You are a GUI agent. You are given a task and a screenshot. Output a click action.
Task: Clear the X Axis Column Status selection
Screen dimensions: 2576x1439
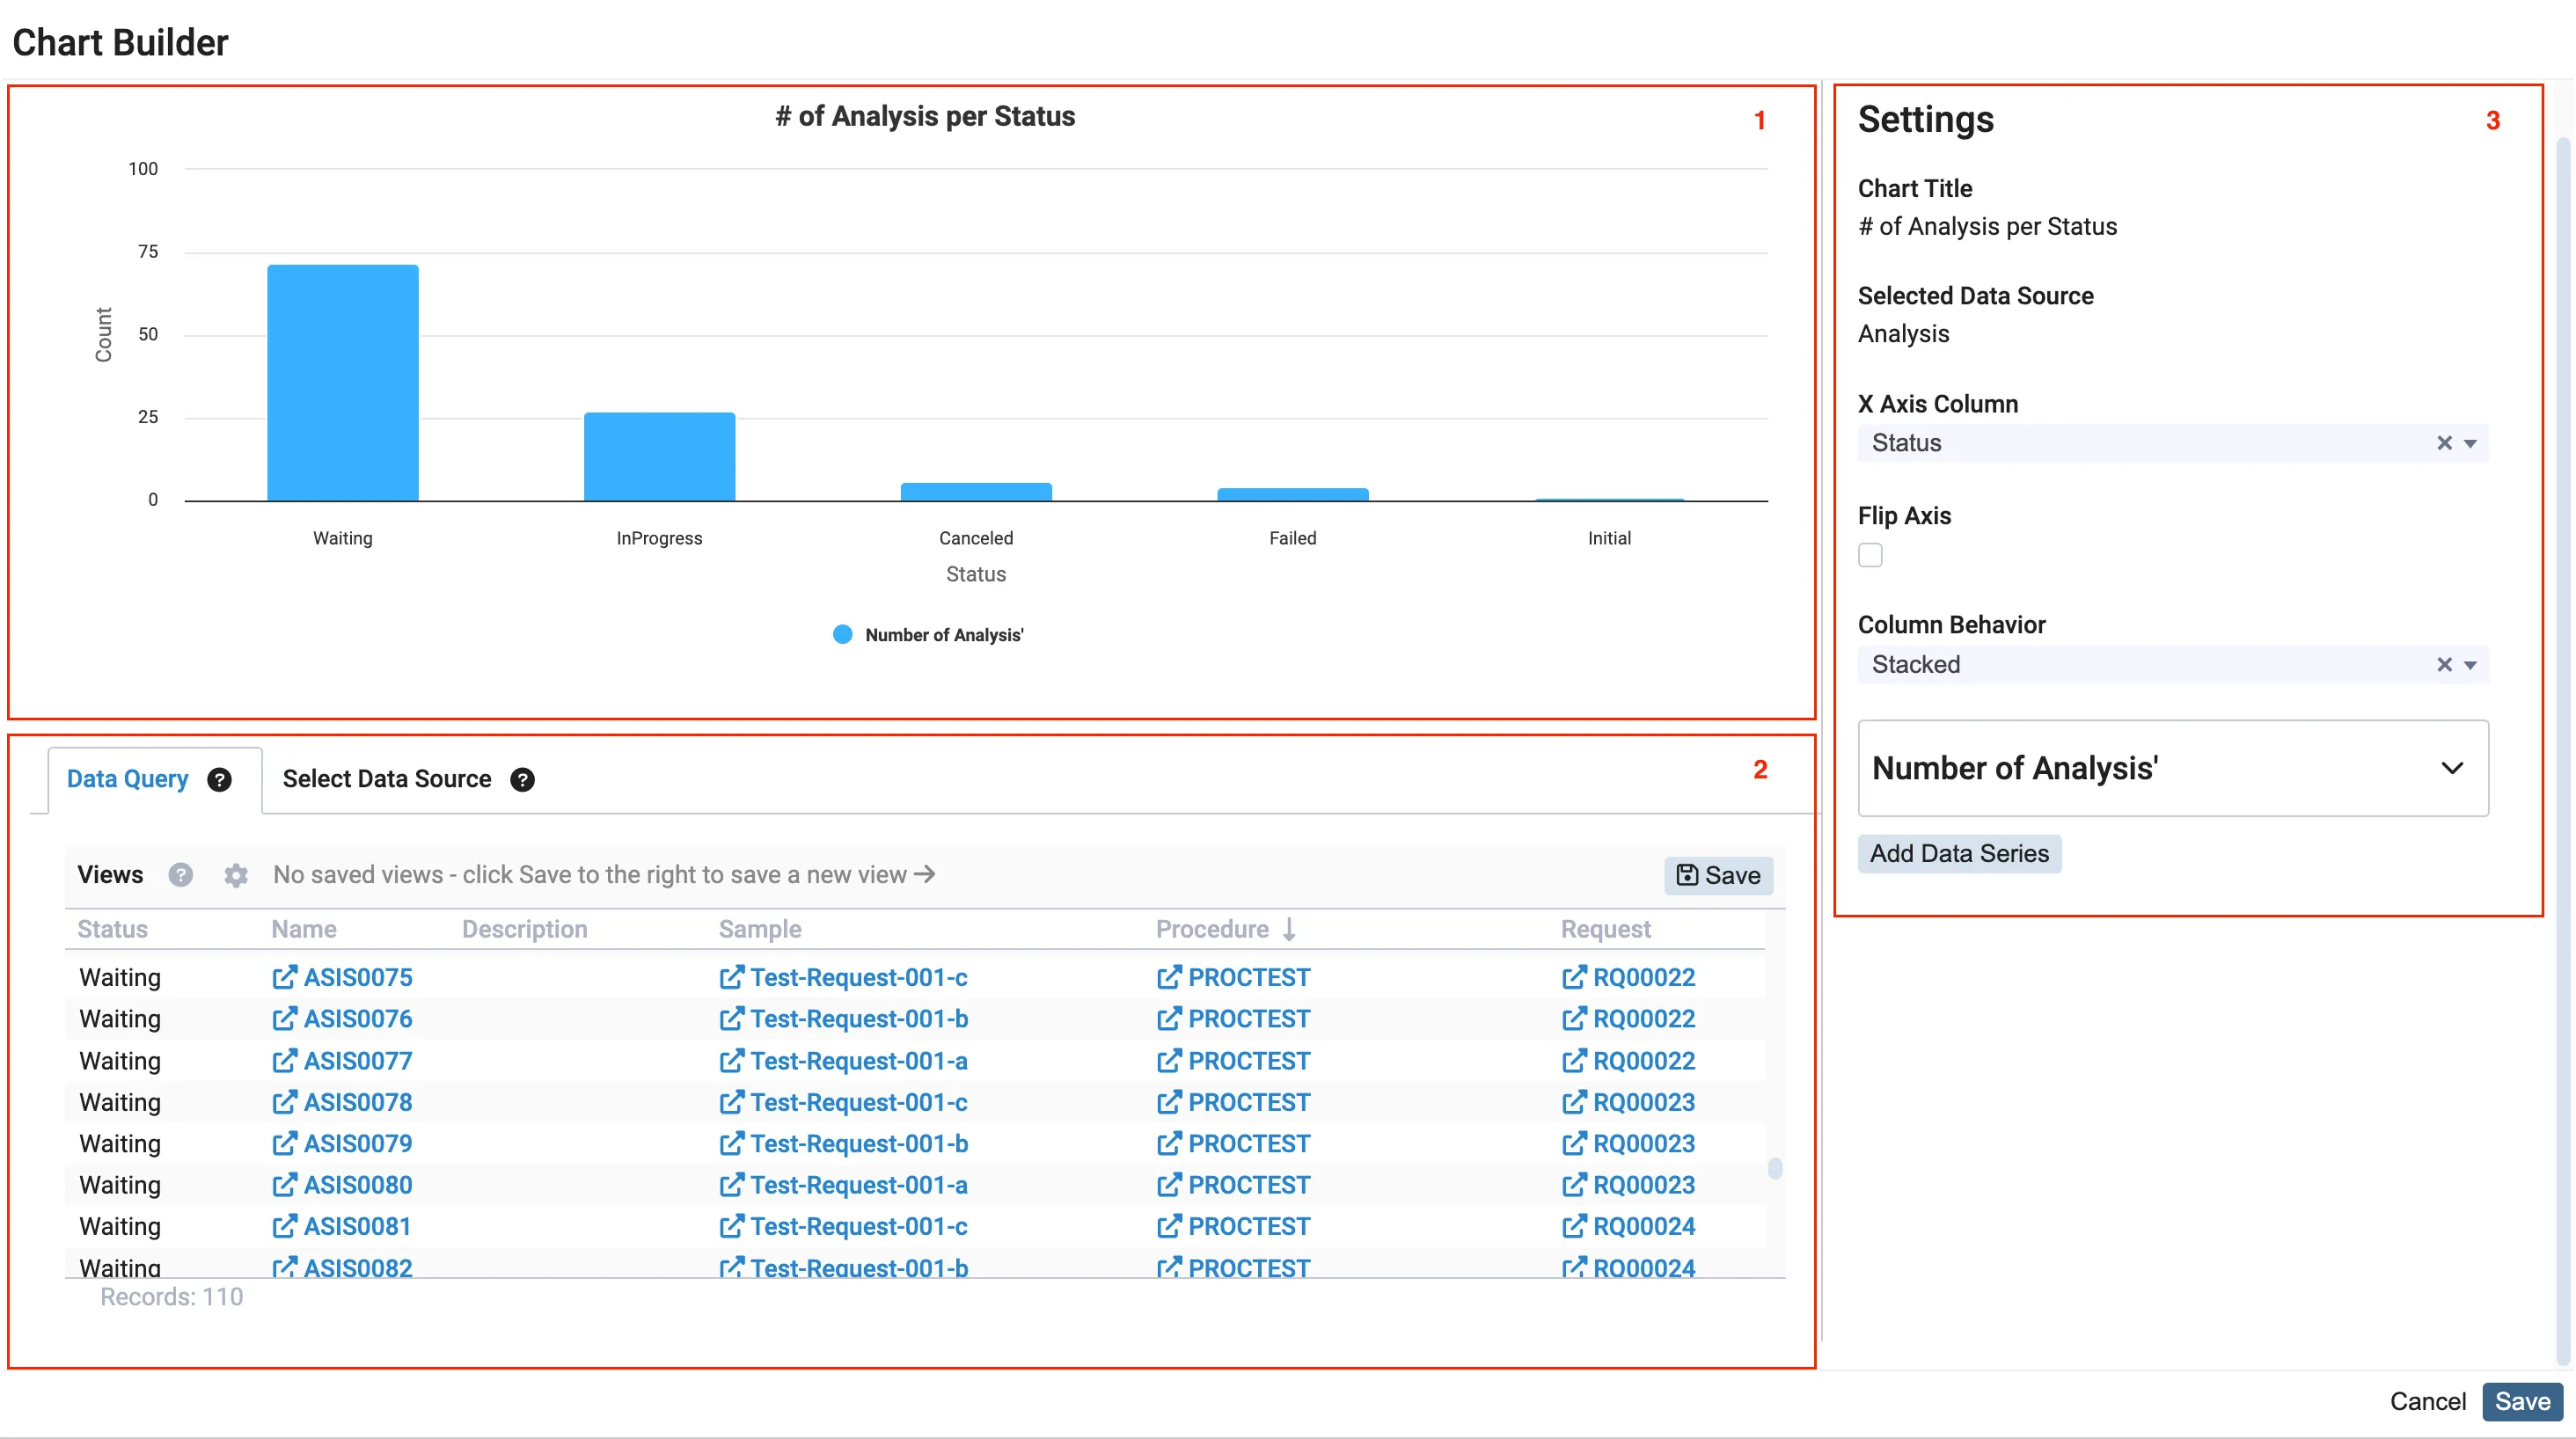click(x=2443, y=443)
